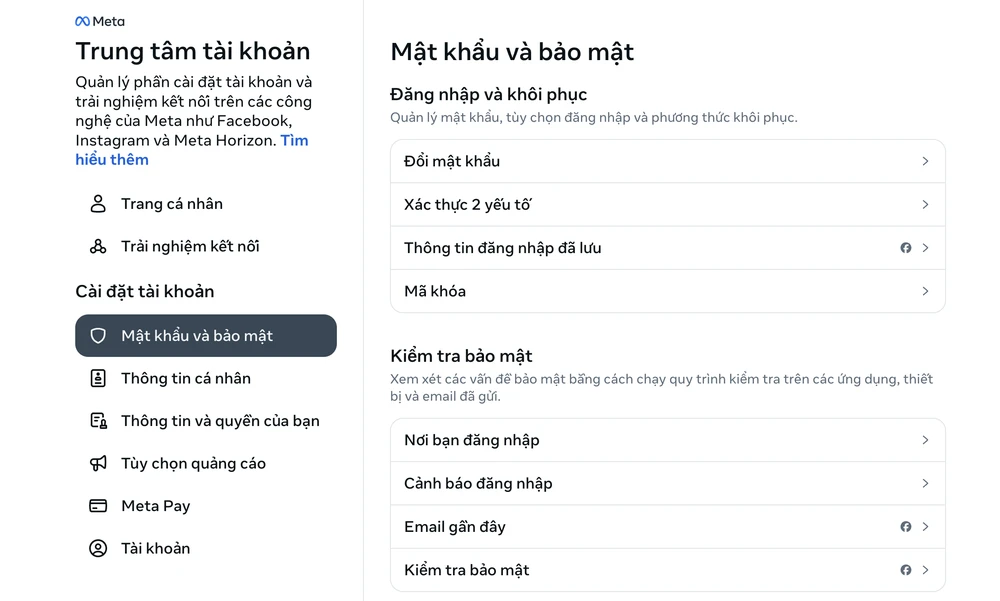This screenshot has width=1000, height=601.
Task: Open the Cảnh báo đăng nhập setting
Action: (667, 483)
